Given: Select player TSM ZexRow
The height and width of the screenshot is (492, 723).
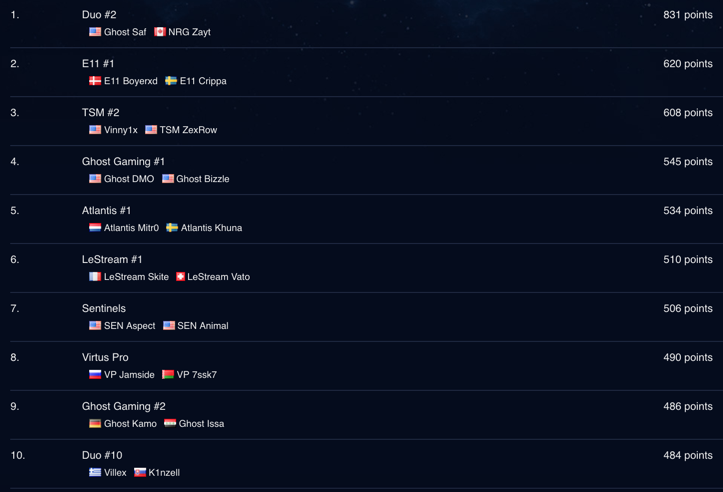Looking at the screenshot, I should (x=188, y=130).
